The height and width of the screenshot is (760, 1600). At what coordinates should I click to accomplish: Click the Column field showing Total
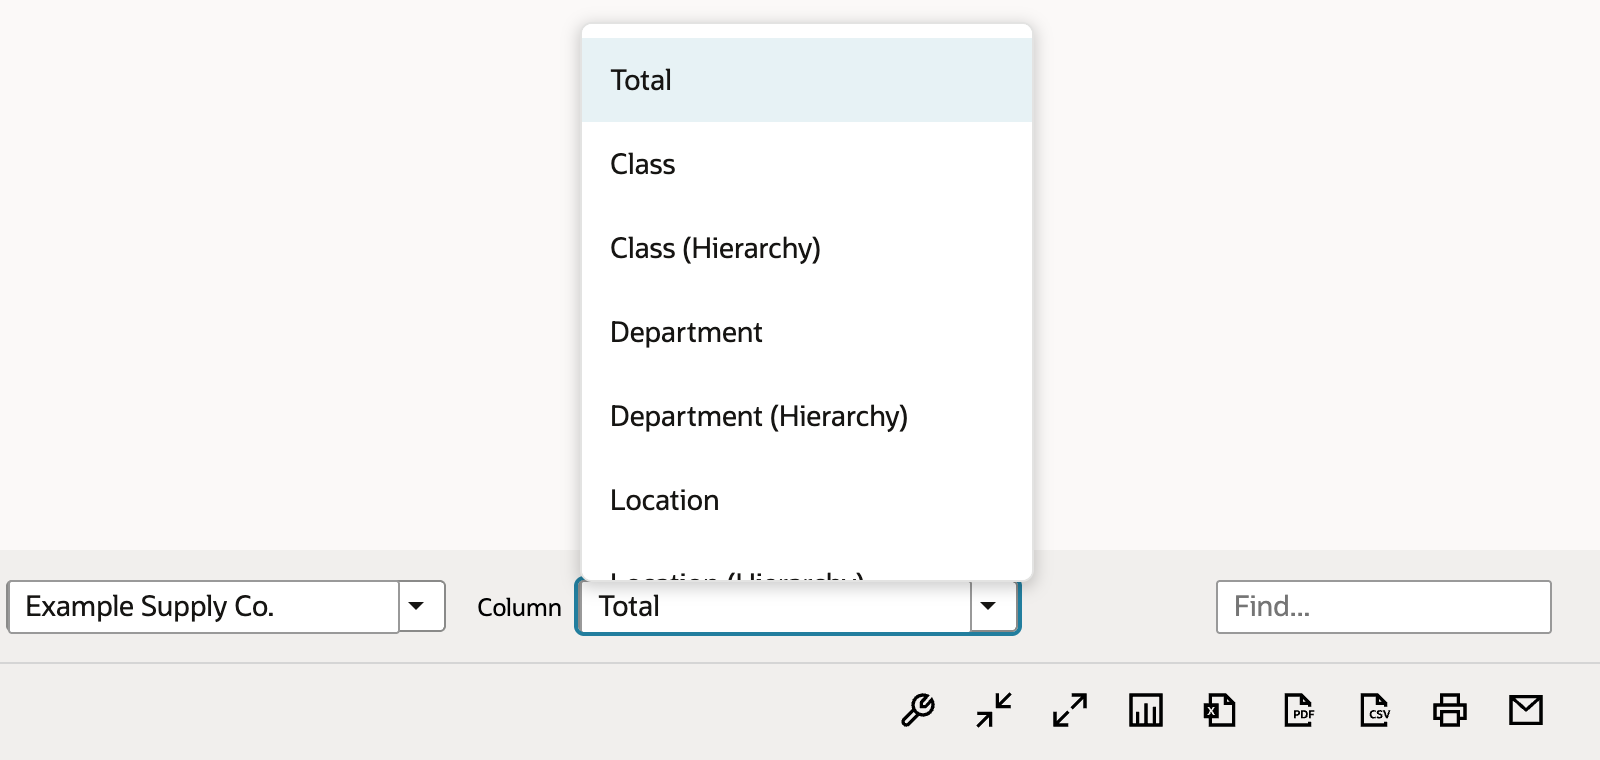pos(775,606)
